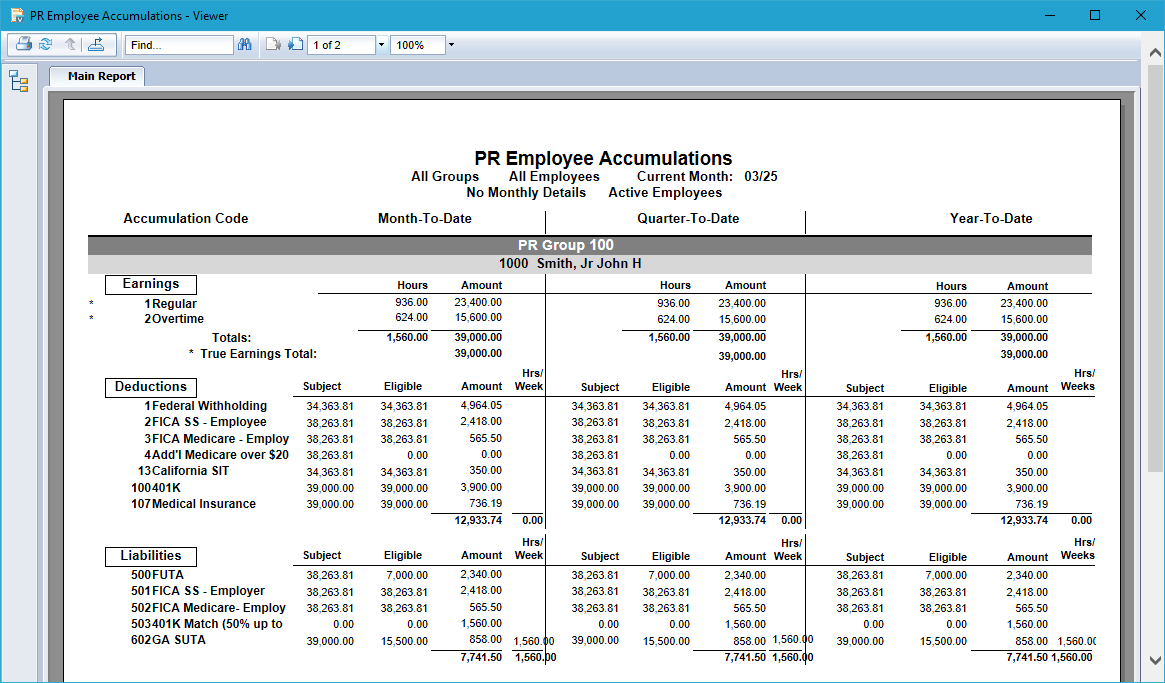This screenshot has width=1165, height=683.
Task: Minimize the viewer window
Action: 1050,16
